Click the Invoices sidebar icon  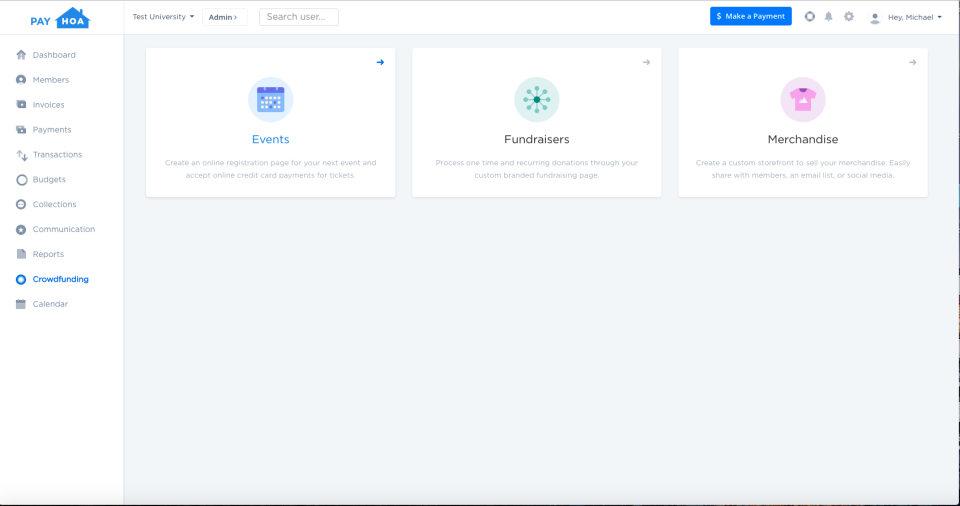click(x=21, y=104)
